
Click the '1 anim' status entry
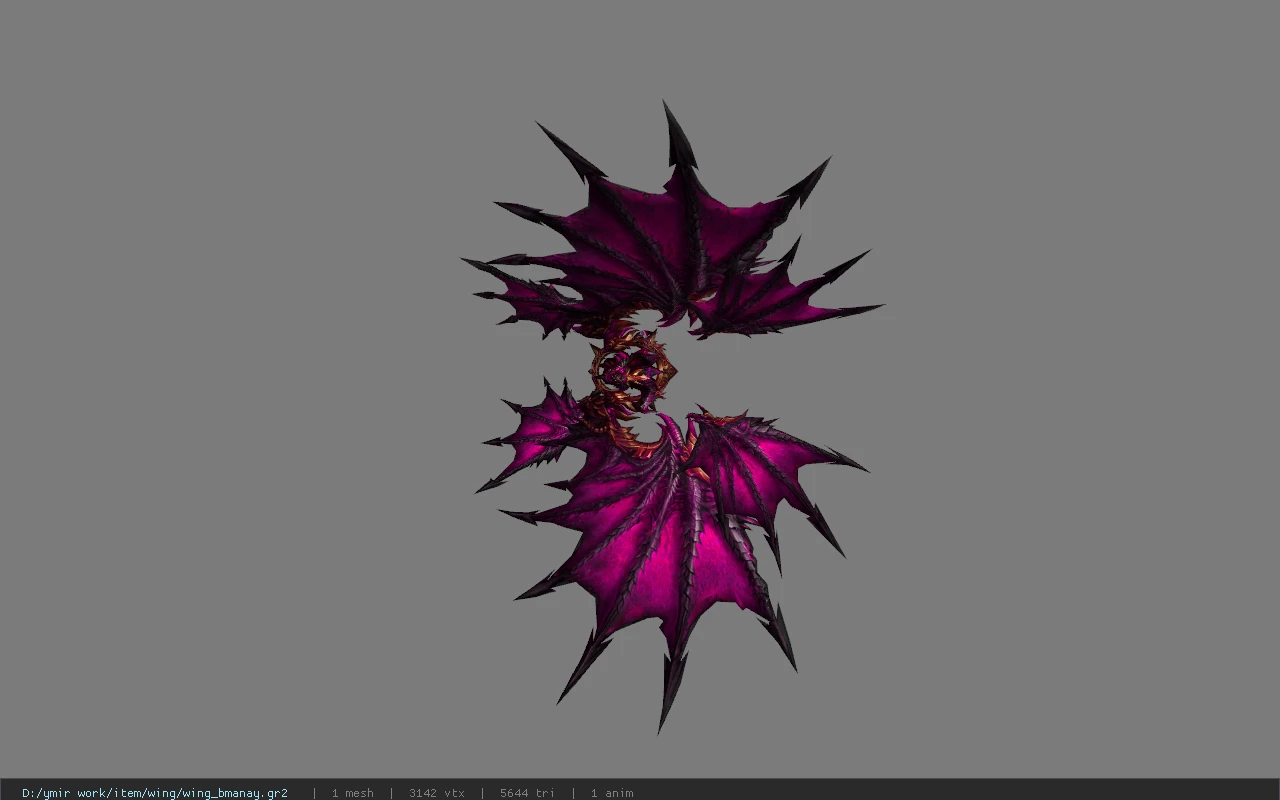pos(612,793)
